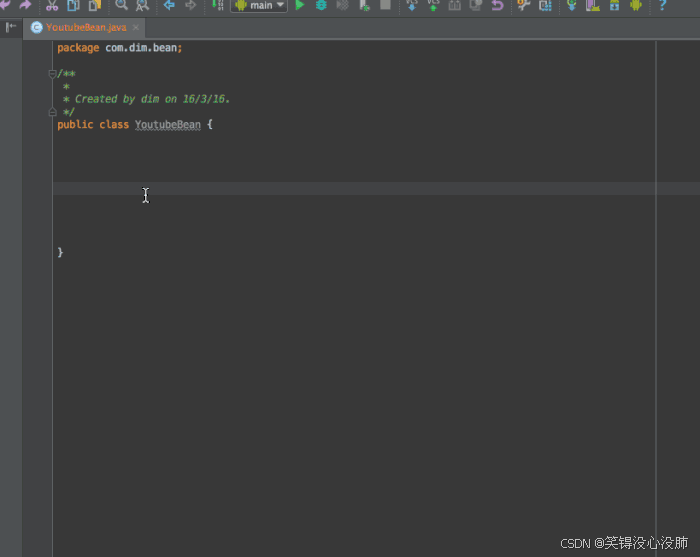Click the gray Stop button

tap(385, 5)
